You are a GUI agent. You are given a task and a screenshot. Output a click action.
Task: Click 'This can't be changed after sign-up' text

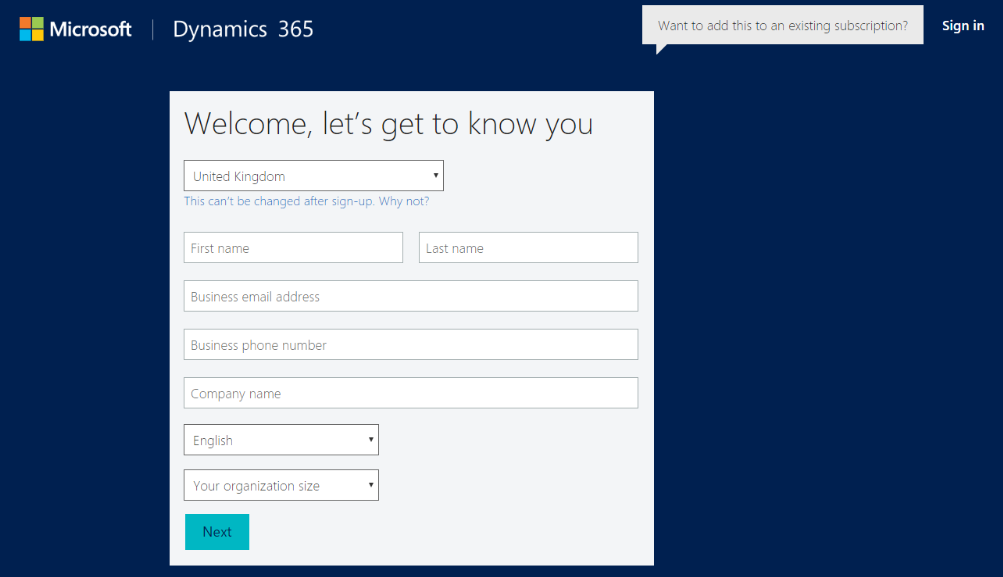[279, 201]
